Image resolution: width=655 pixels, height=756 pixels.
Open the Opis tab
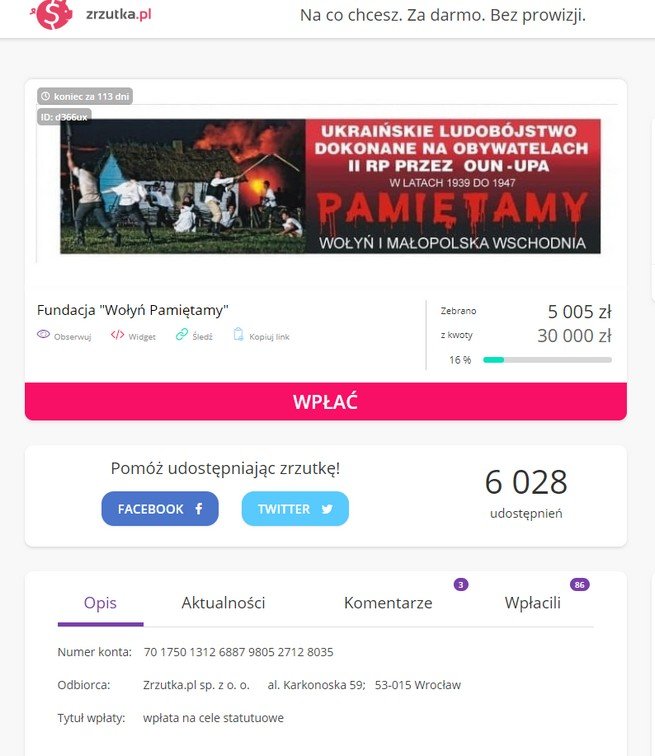pos(100,603)
